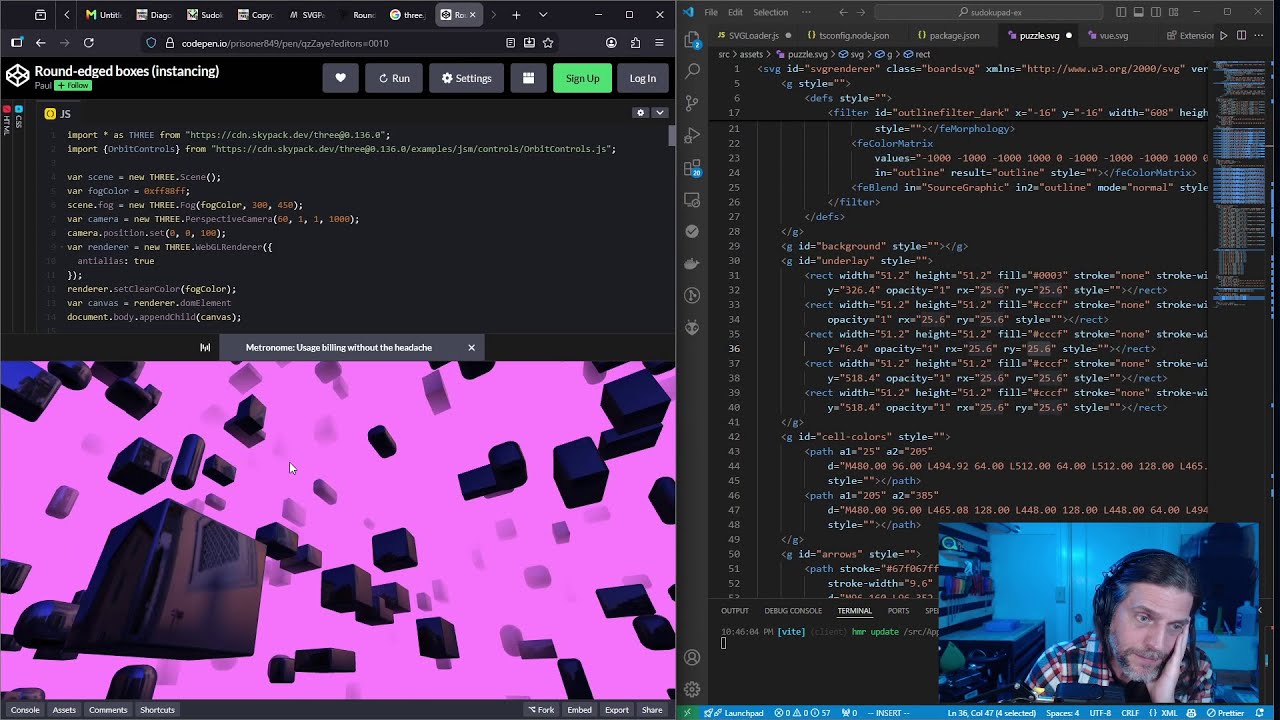Open CodePen Assets panel
This screenshot has width=1280, height=720.
click(x=64, y=710)
